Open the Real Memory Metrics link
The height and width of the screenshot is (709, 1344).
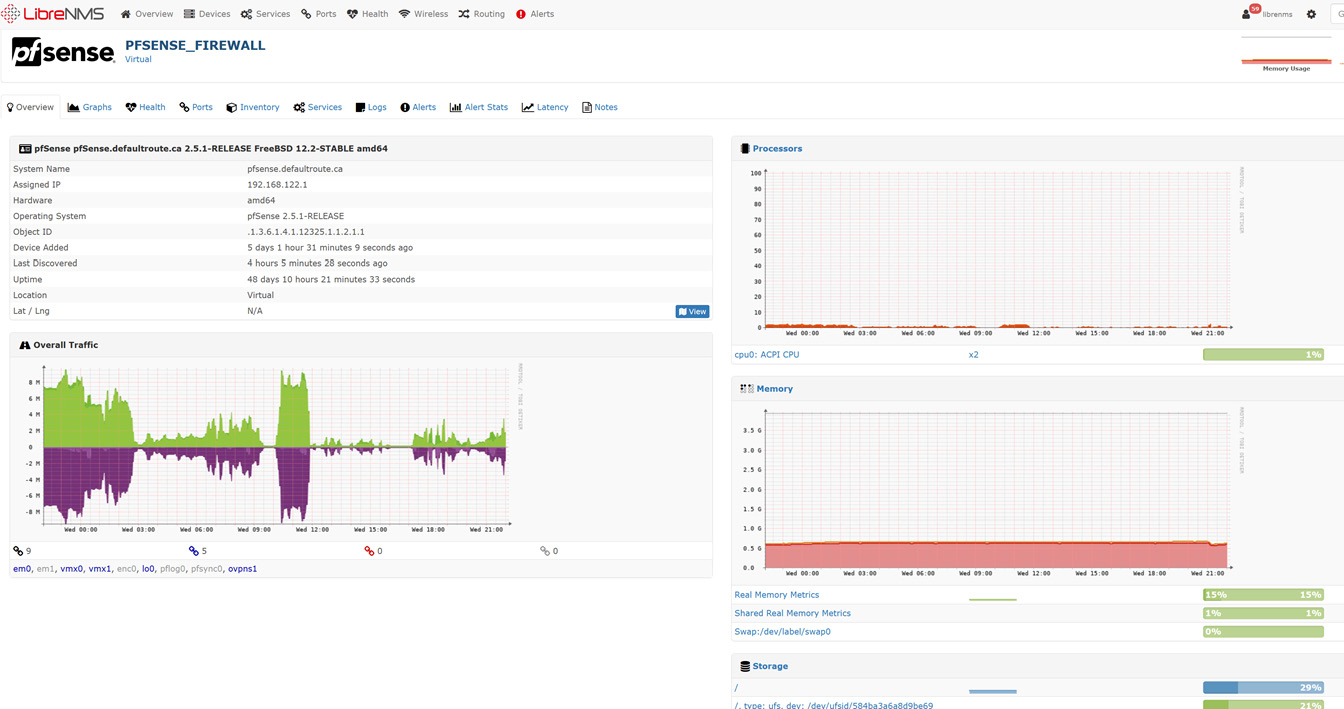(x=777, y=595)
